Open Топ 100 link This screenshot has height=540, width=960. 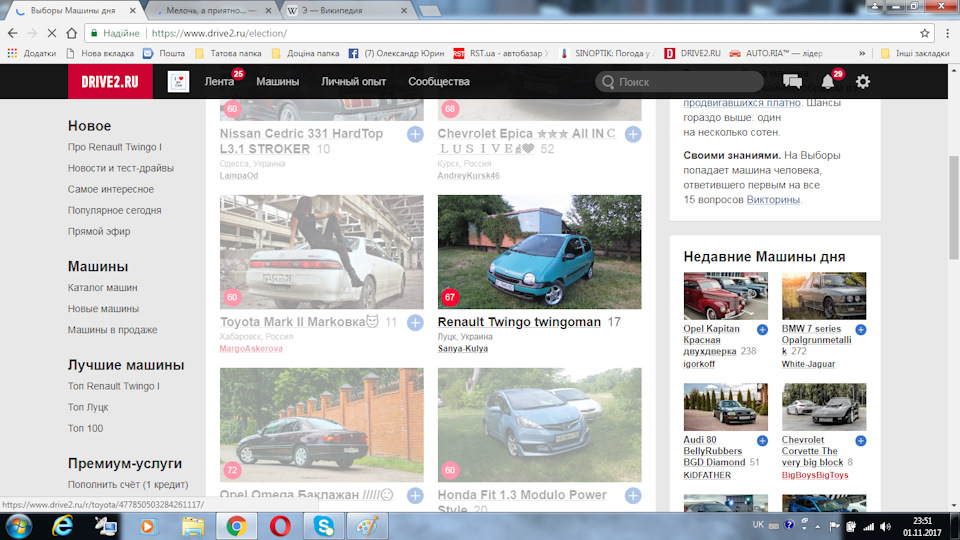(x=85, y=429)
